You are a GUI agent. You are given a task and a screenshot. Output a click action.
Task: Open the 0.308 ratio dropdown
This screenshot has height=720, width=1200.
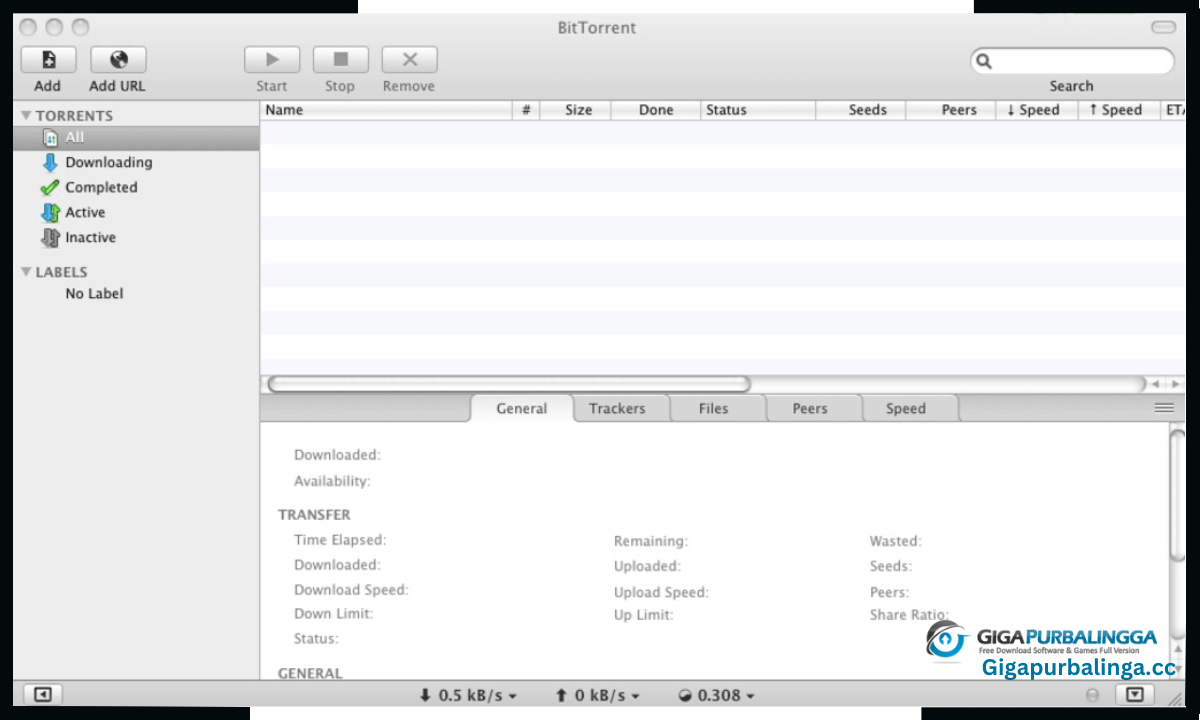(717, 695)
